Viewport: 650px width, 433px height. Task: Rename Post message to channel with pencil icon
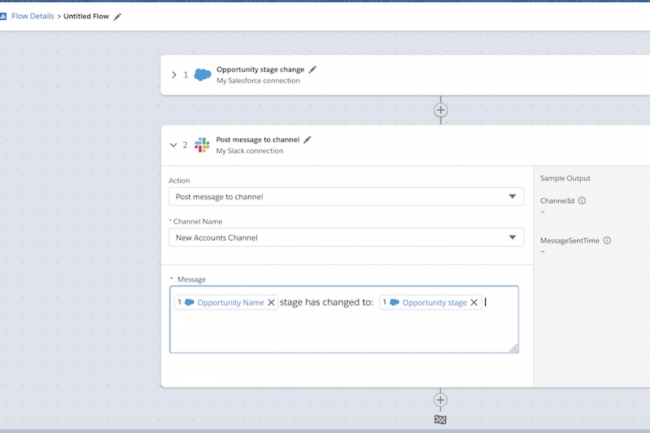[307, 140]
